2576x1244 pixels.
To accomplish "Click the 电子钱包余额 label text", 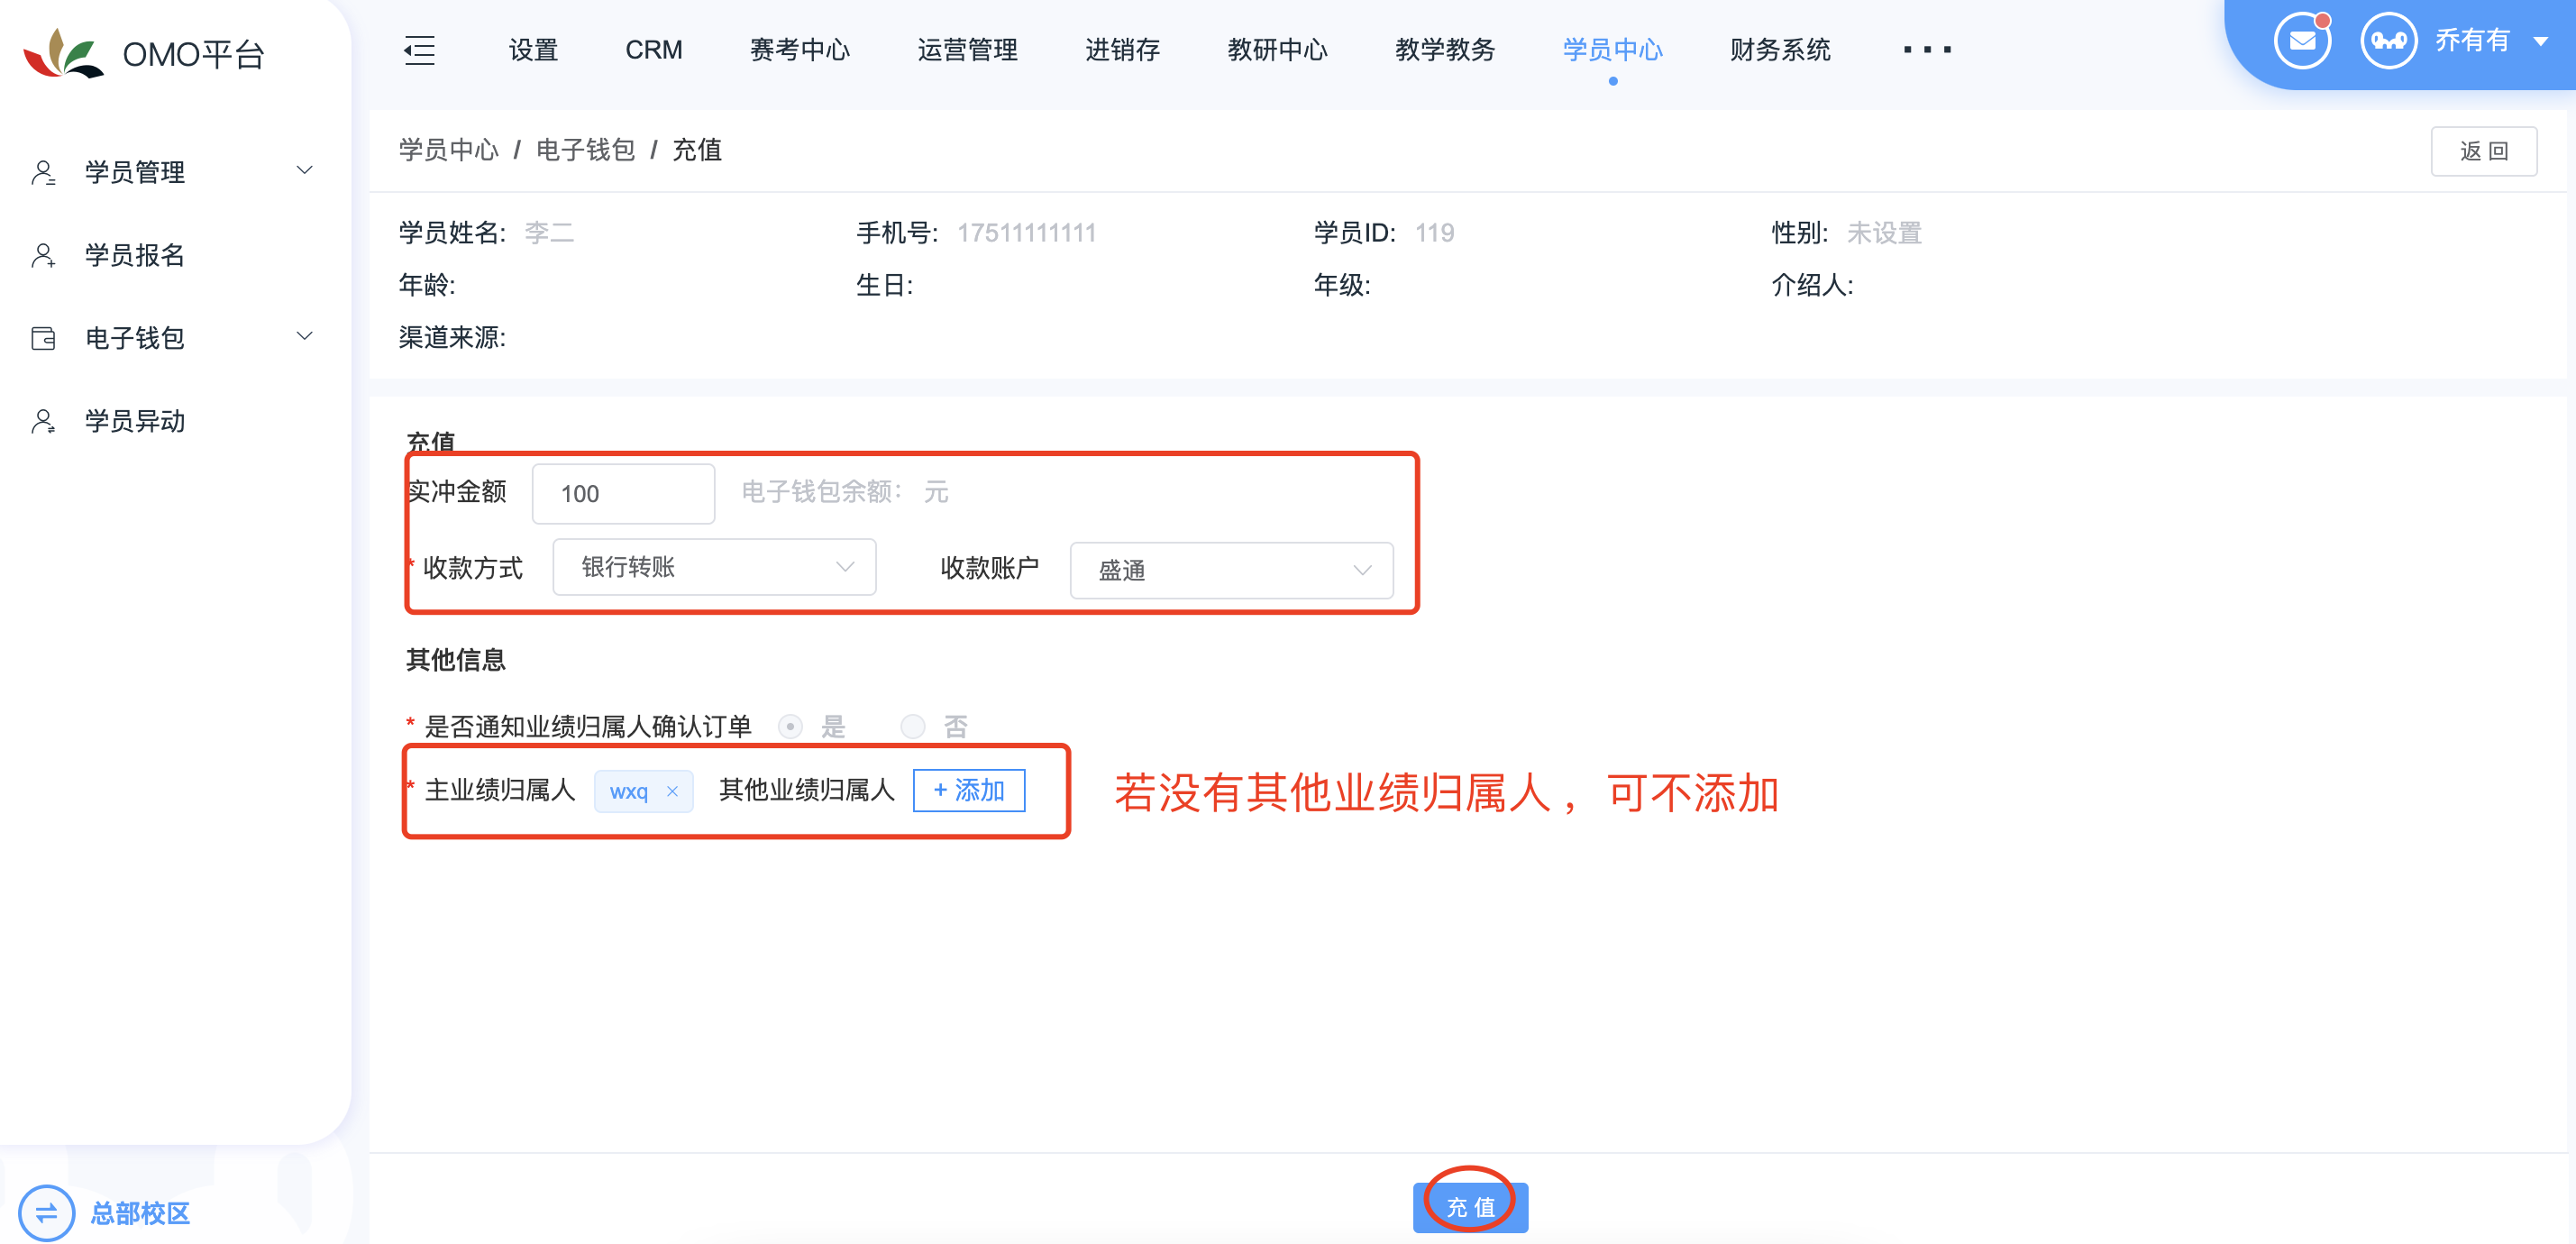I will (x=822, y=491).
